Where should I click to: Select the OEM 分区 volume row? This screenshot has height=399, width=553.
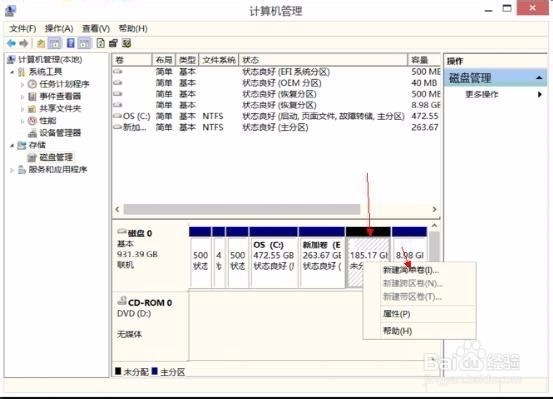pyautogui.click(x=276, y=83)
